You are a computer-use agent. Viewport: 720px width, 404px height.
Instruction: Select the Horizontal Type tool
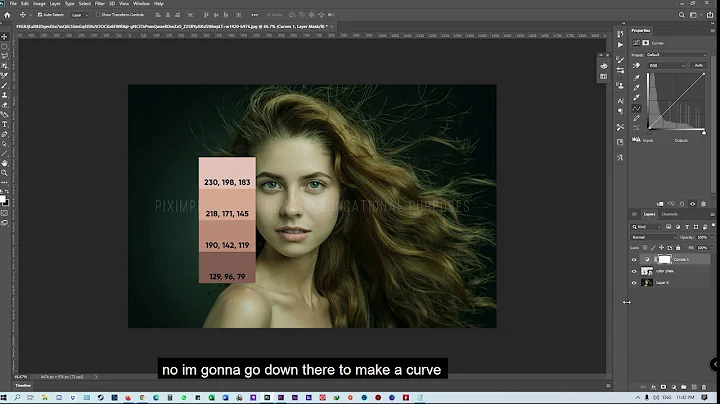coord(5,124)
